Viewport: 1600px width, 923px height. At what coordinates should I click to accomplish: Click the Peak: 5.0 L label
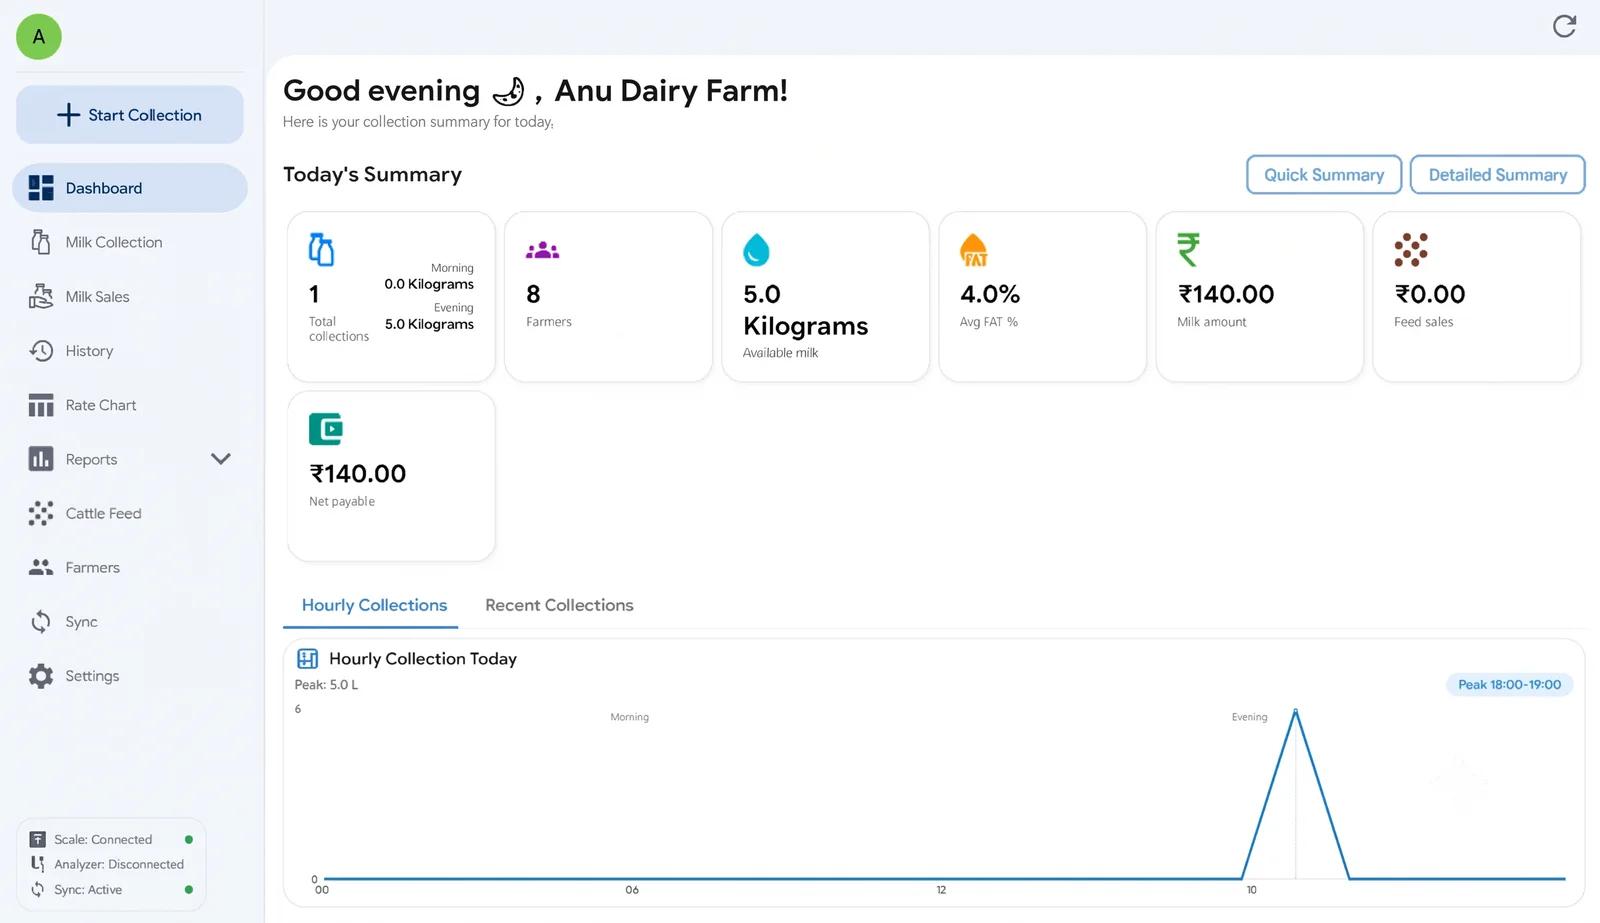(326, 685)
